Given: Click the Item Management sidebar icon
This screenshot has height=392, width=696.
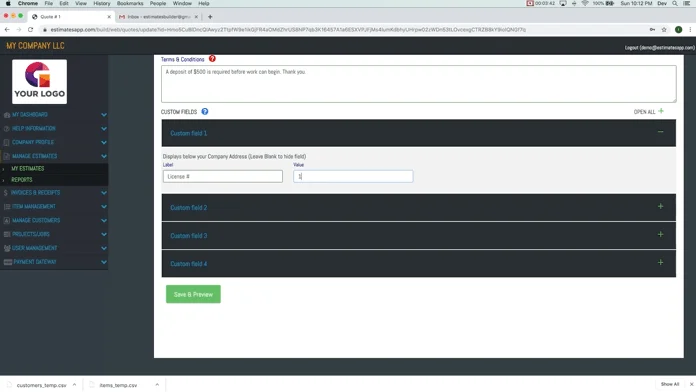Looking at the screenshot, I should tap(7, 206).
